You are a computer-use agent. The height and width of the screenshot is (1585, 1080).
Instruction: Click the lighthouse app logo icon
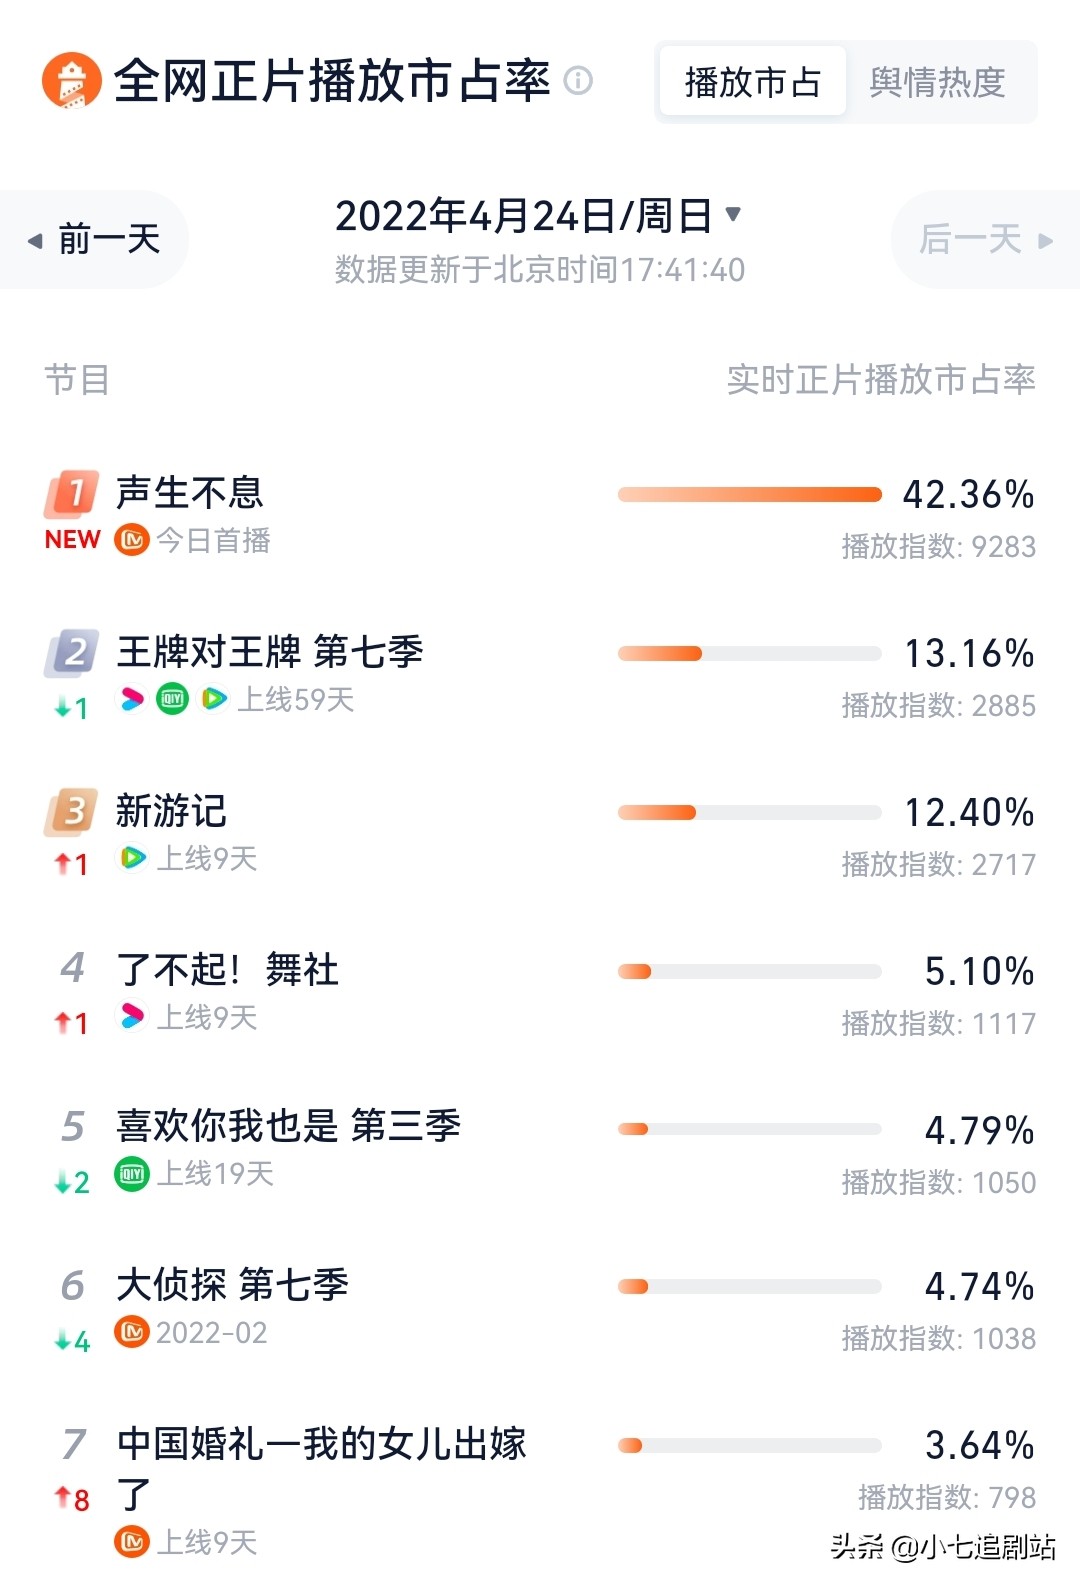point(72,80)
